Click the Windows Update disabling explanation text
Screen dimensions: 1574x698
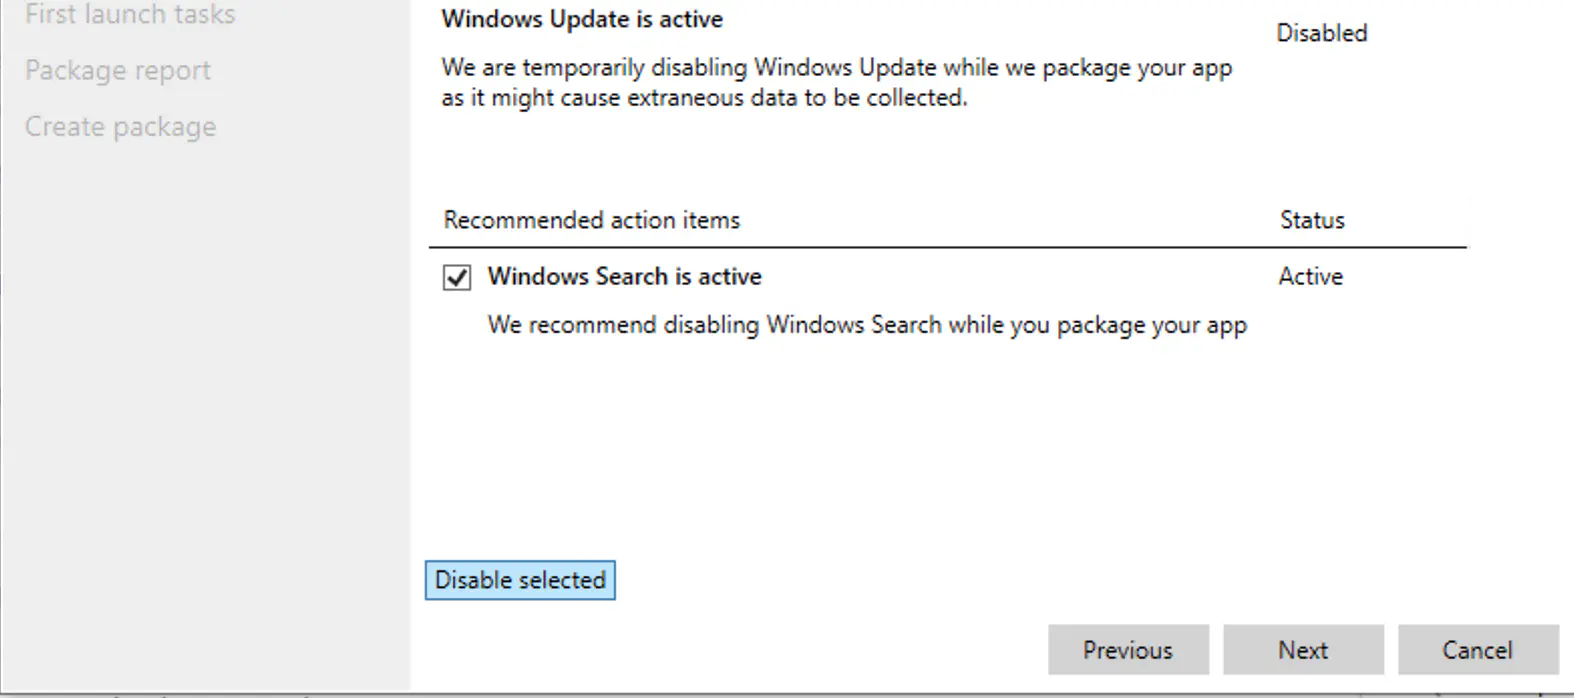(837, 82)
